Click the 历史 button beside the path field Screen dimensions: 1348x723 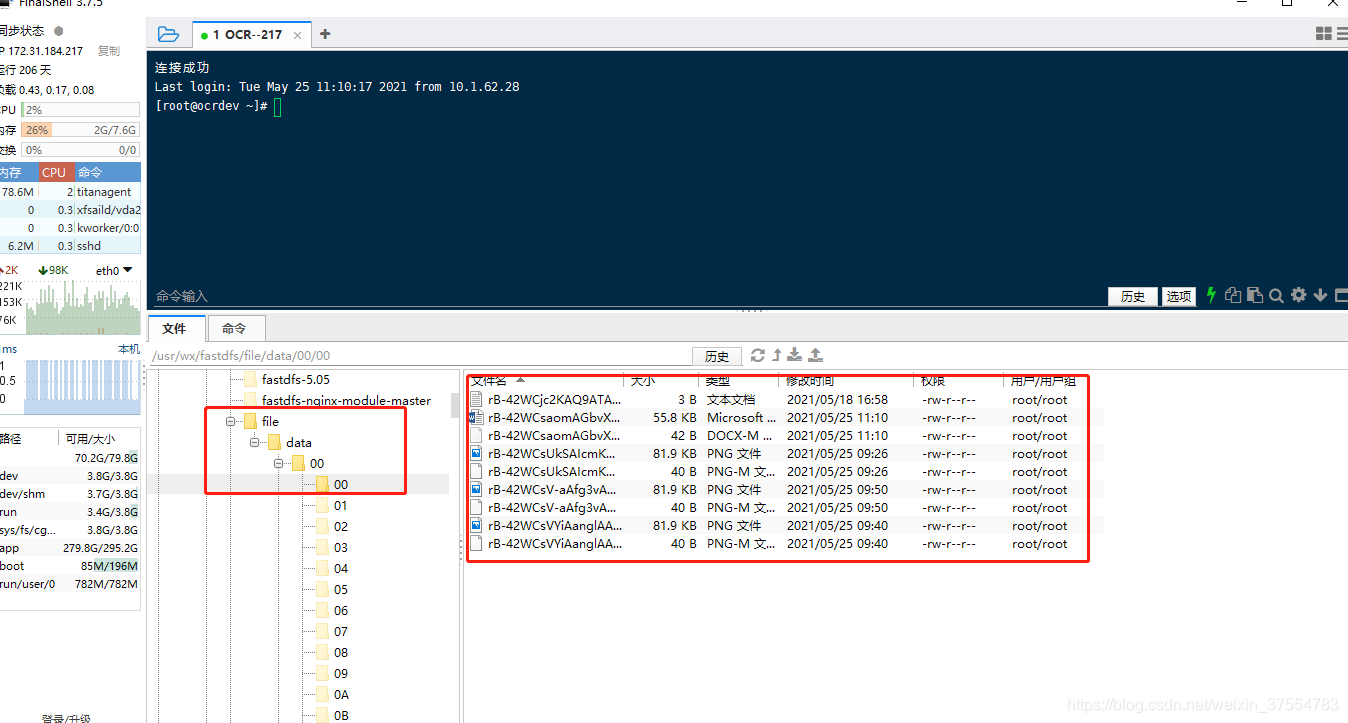tap(717, 356)
